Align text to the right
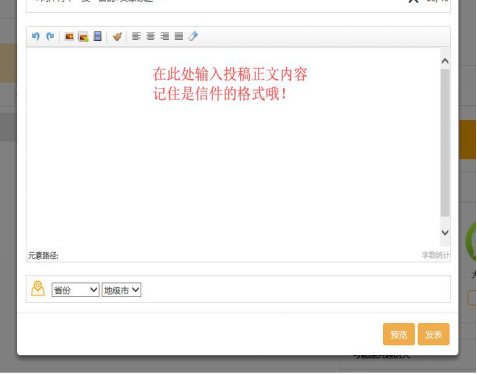477x375 pixels. click(165, 36)
